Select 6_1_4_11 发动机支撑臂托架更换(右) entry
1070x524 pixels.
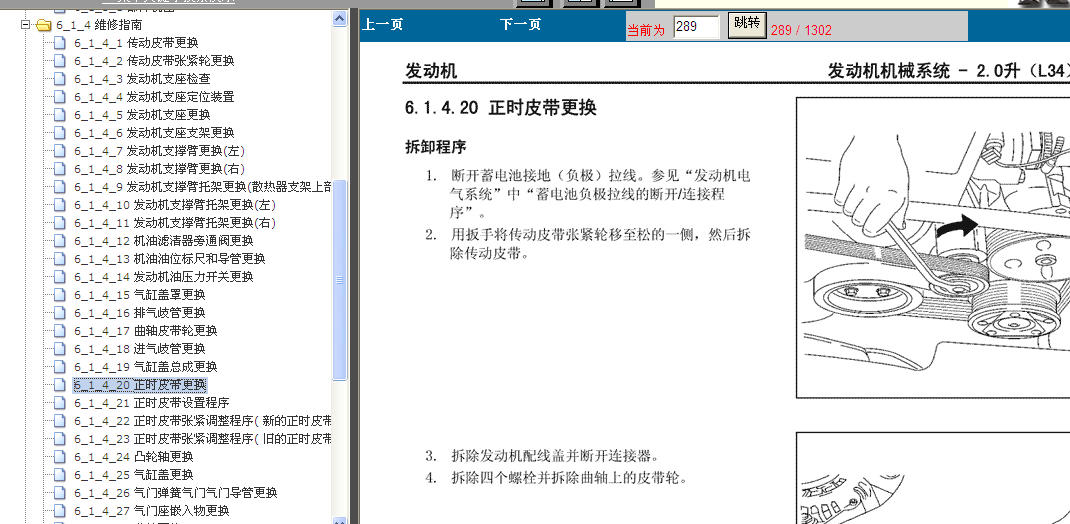[x=175, y=222]
